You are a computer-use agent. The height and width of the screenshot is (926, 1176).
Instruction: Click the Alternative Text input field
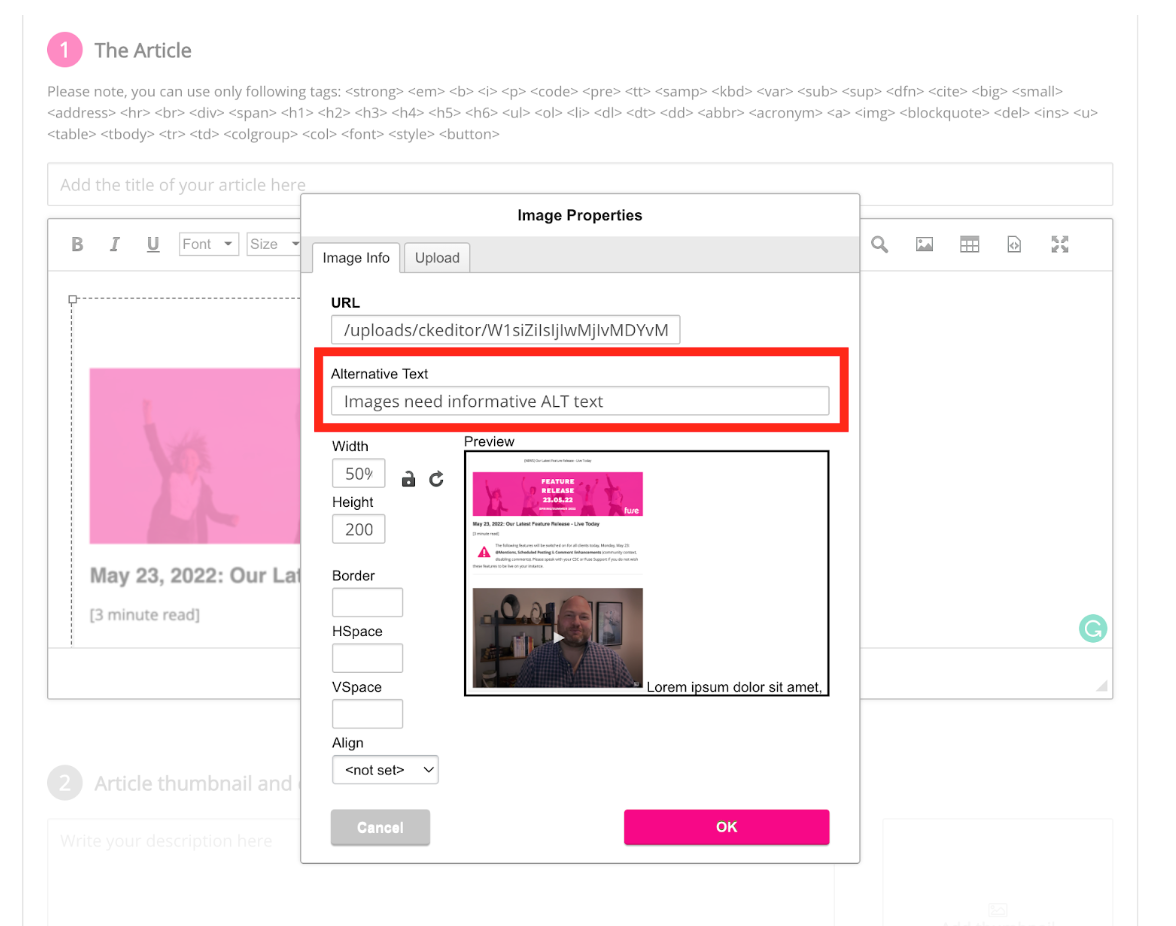click(x=583, y=400)
